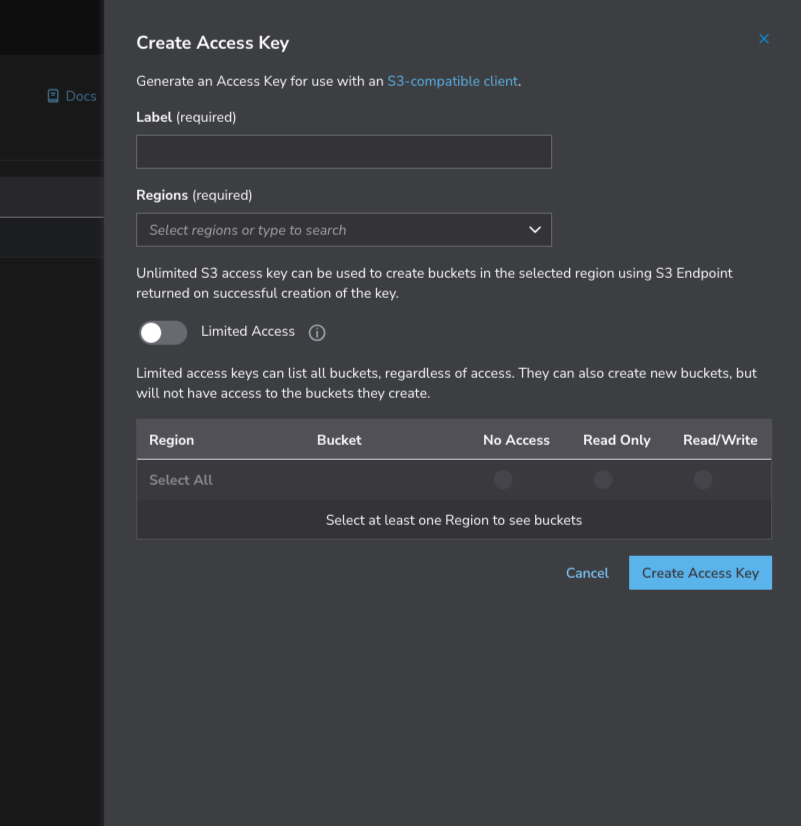Click the Docs book icon
This screenshot has height=826, width=801.
[53, 96]
